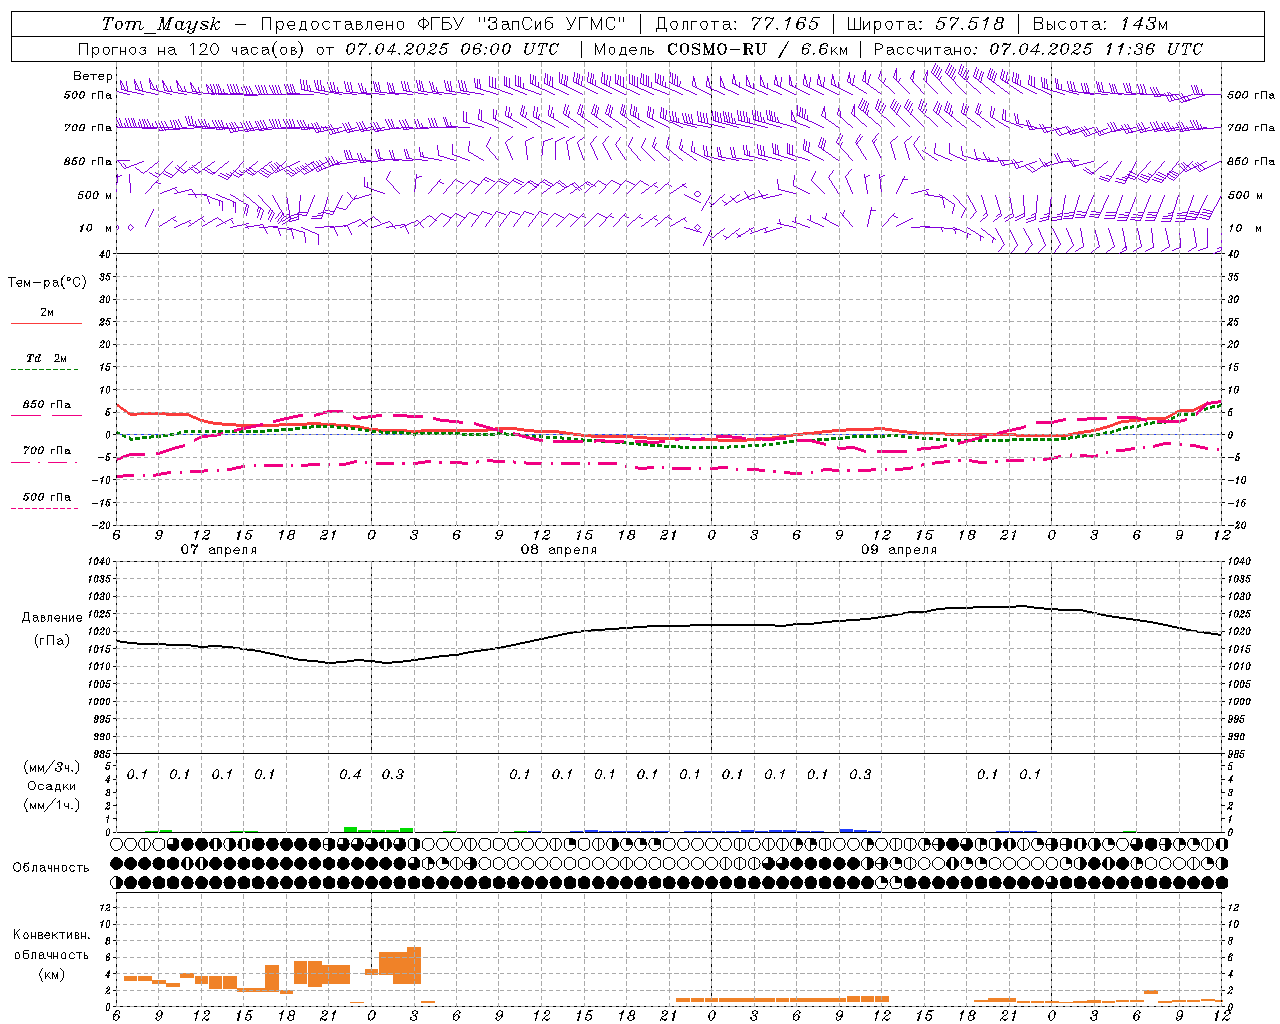Click the tallest orange convective cloud bar
1280x1024 pixels.
point(414,965)
